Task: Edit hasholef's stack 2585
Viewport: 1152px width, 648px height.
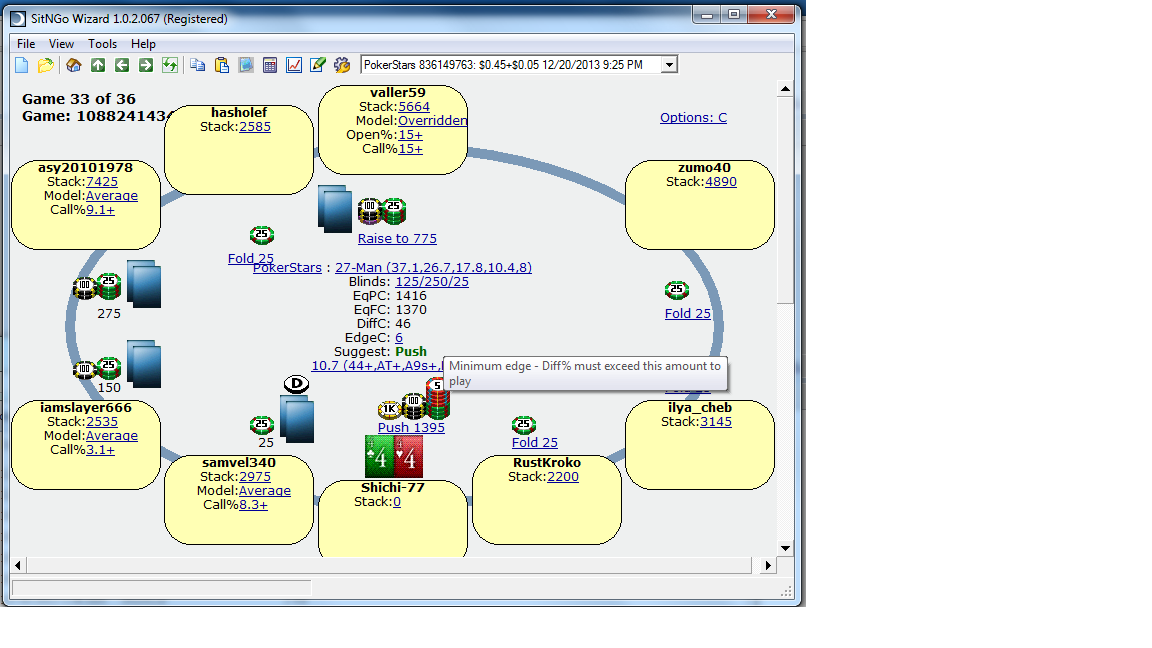Action: pos(255,127)
